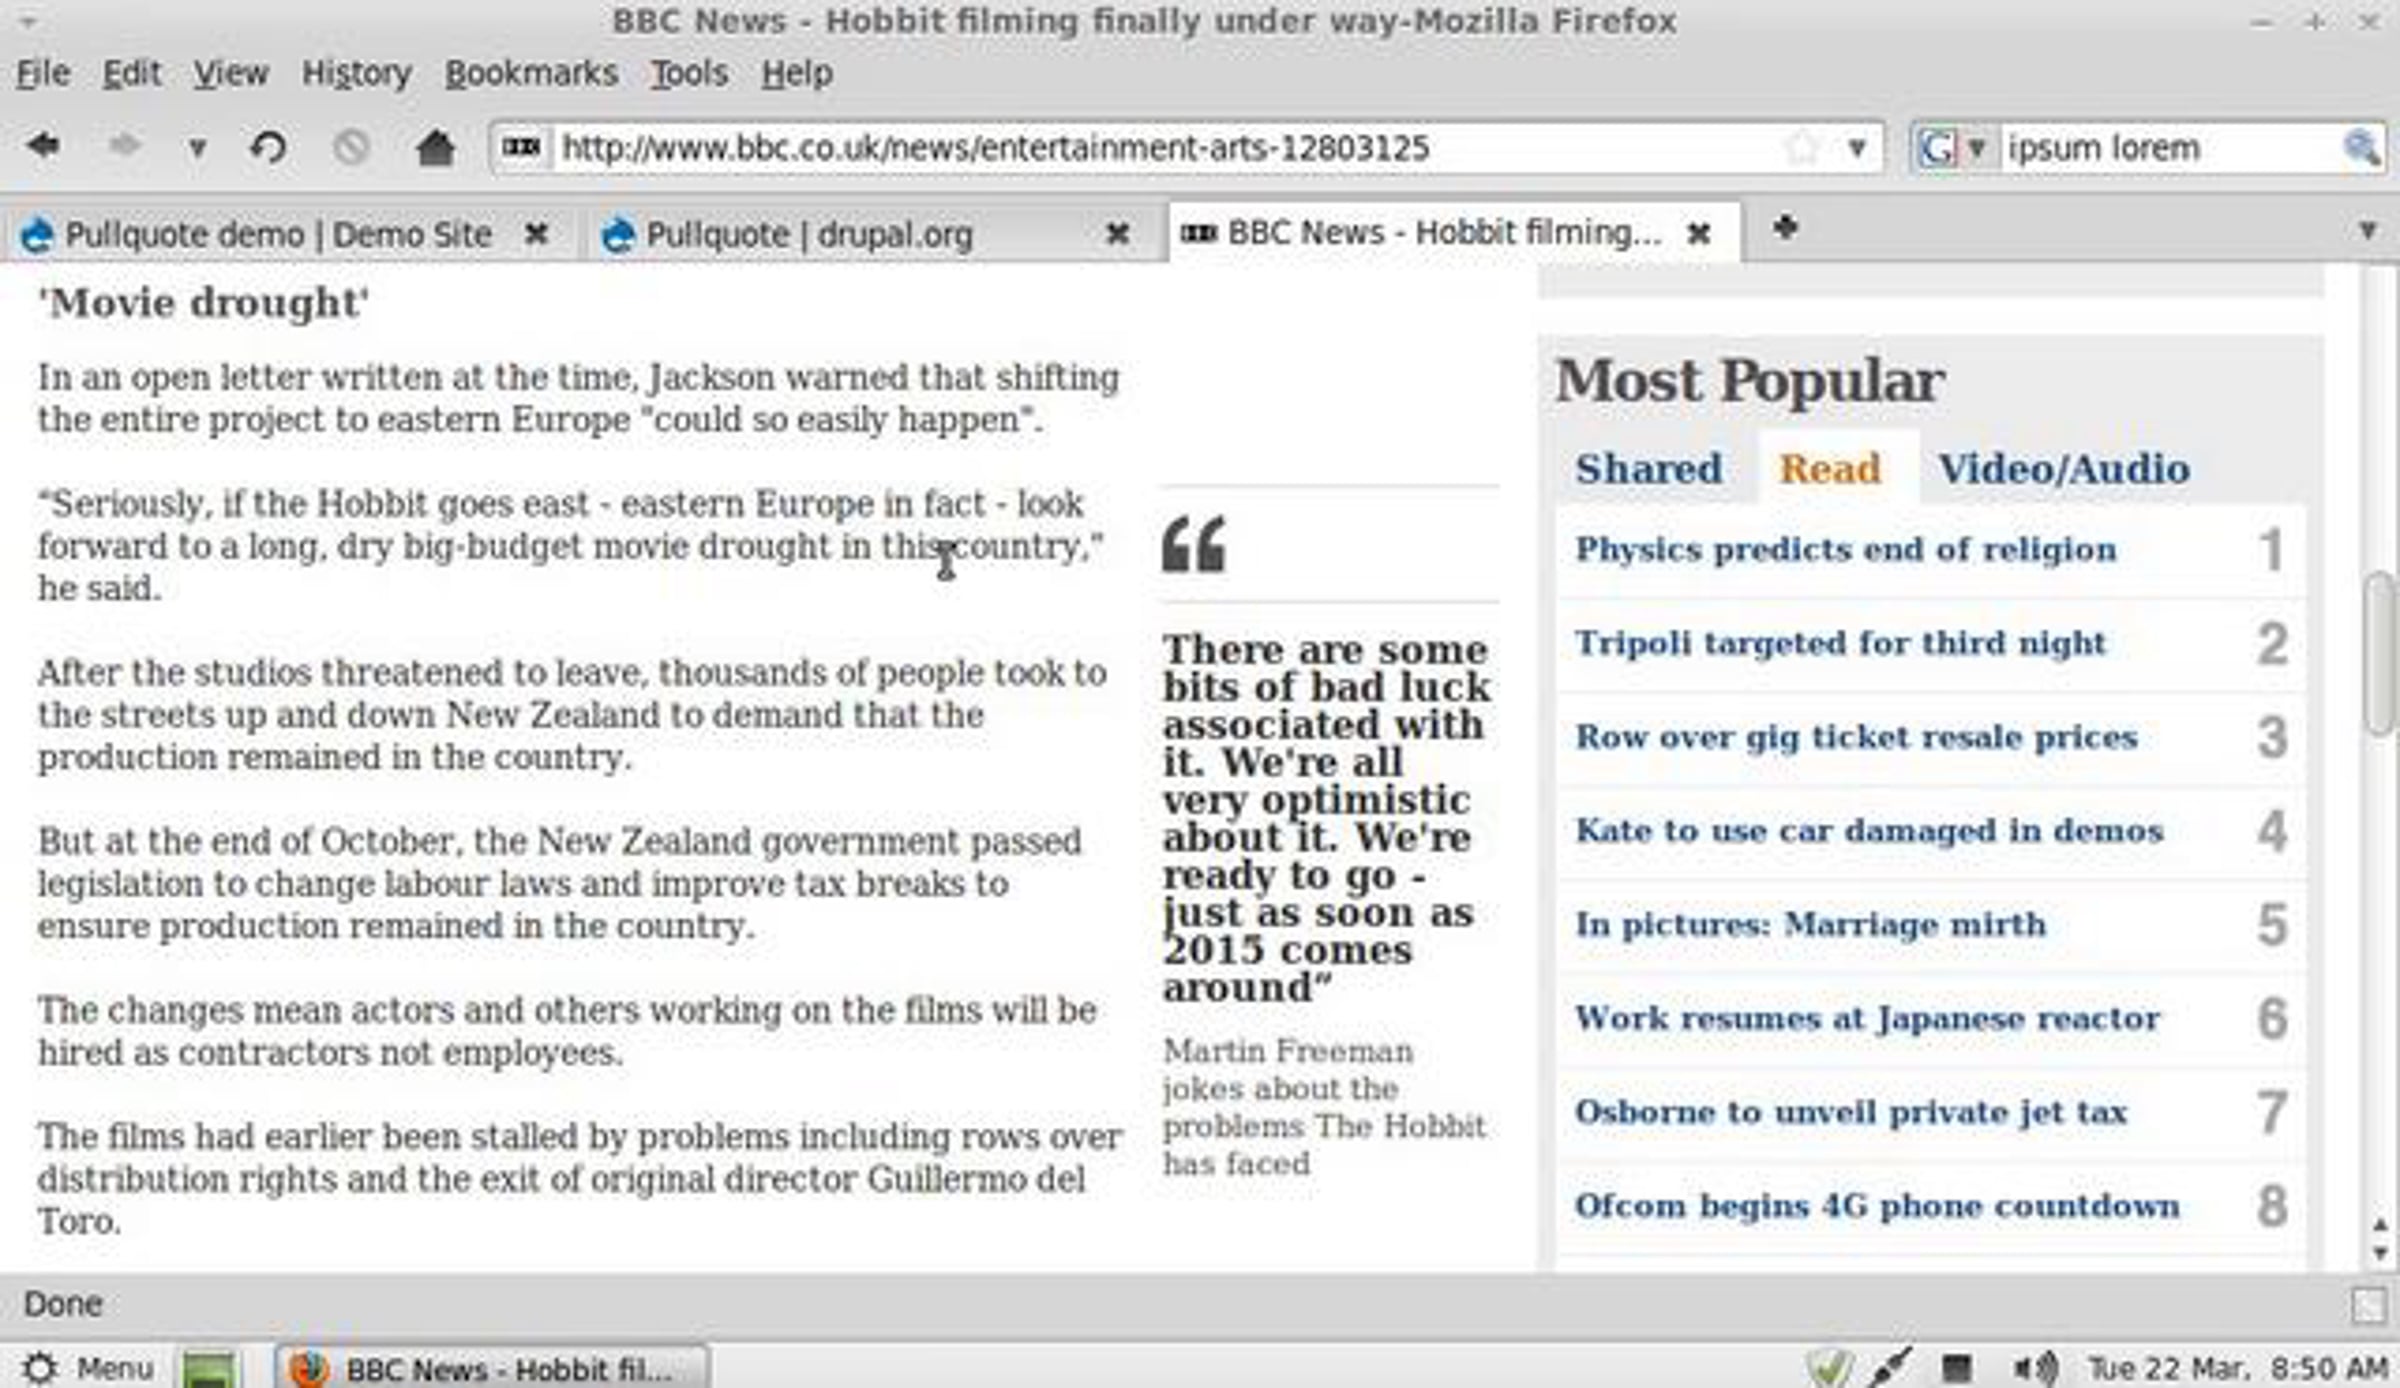The image size is (2400, 1388).
Task: Click the clock showing Tue 22 Mar, 8:50 AM
Action: (2238, 1368)
